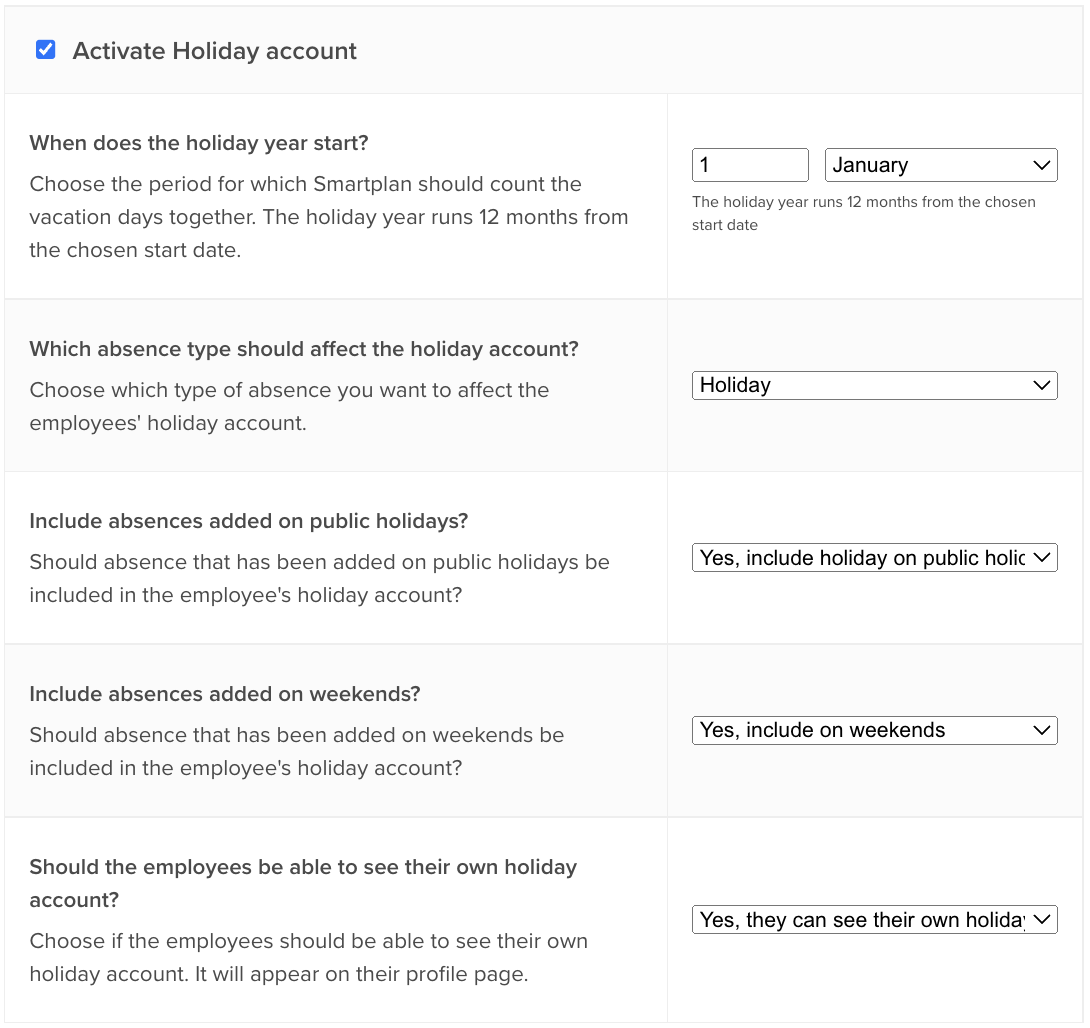
Task: Click the description starting "Choose the period for which Smartplan"
Action: tap(328, 217)
